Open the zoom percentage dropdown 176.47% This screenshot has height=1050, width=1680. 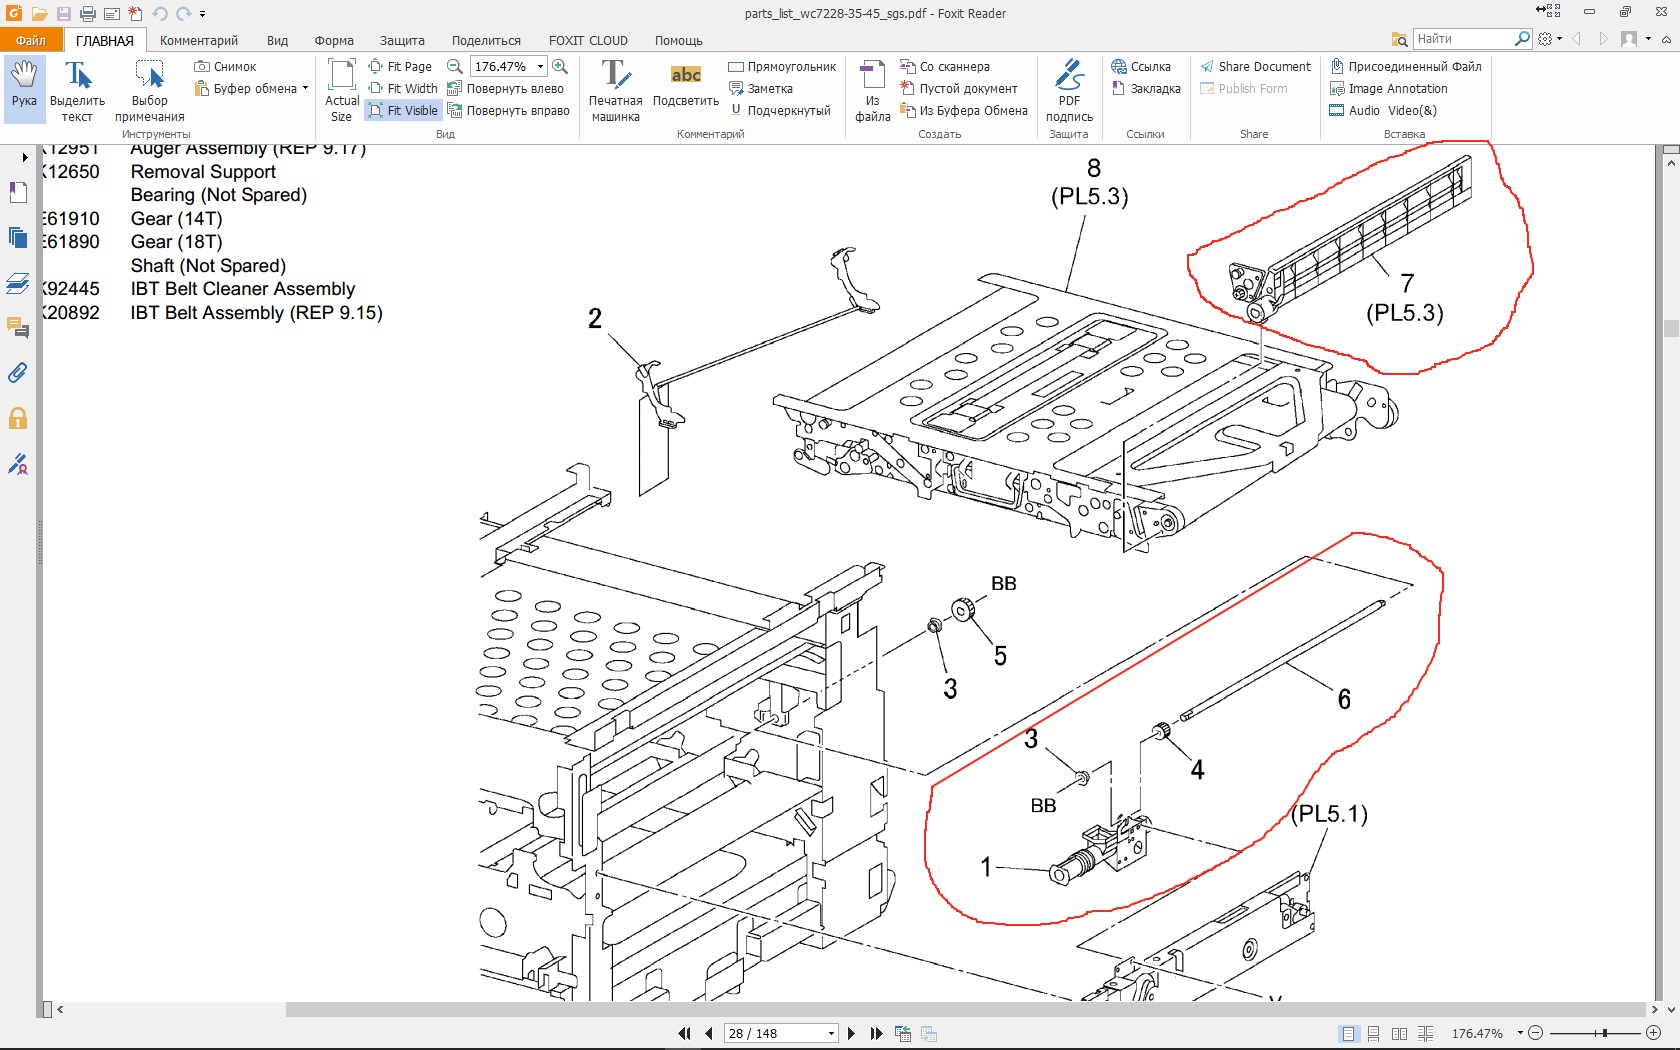(540, 67)
